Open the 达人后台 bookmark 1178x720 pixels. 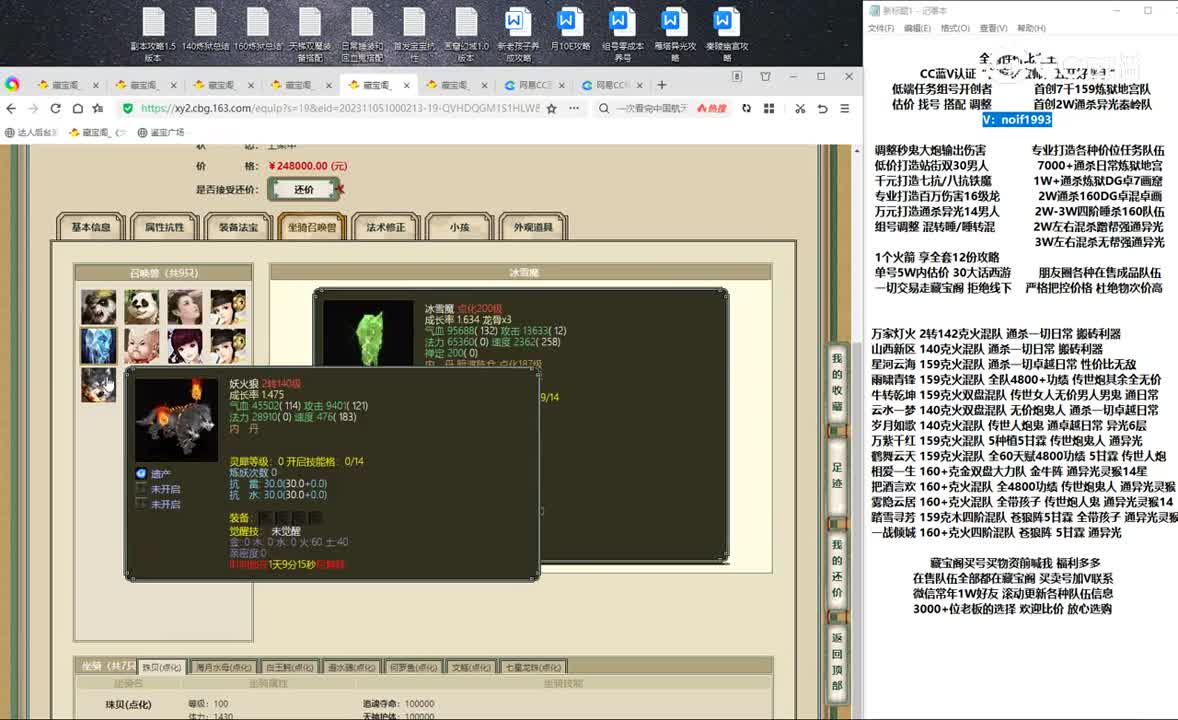click(x=32, y=132)
